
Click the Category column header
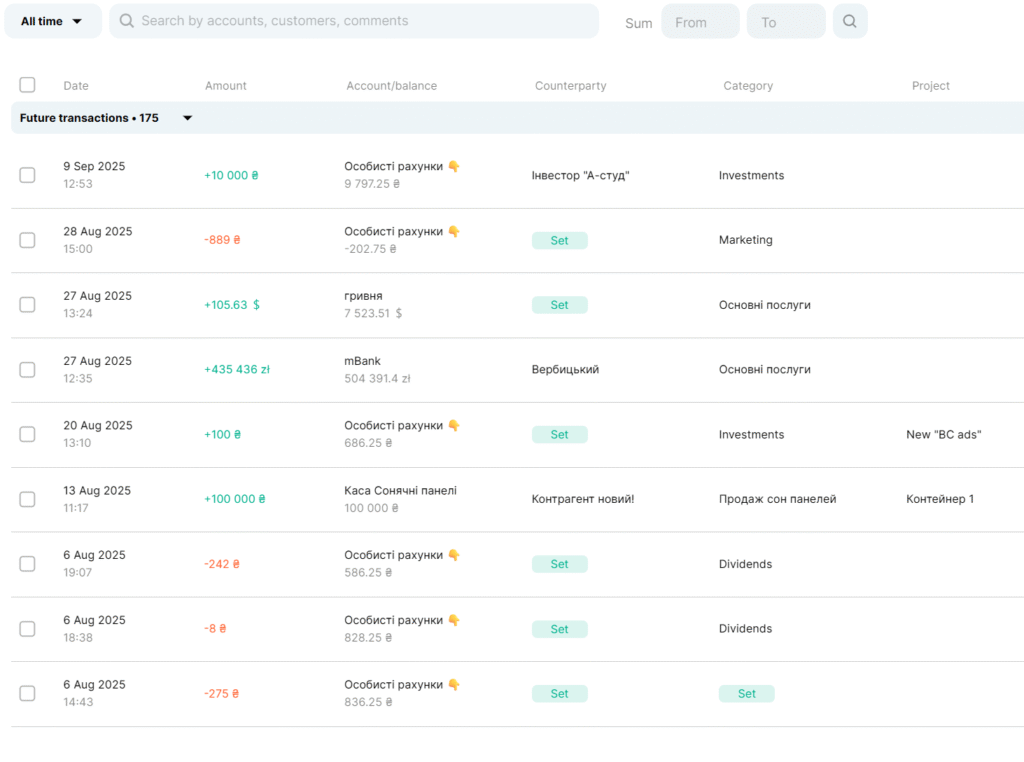tap(748, 86)
